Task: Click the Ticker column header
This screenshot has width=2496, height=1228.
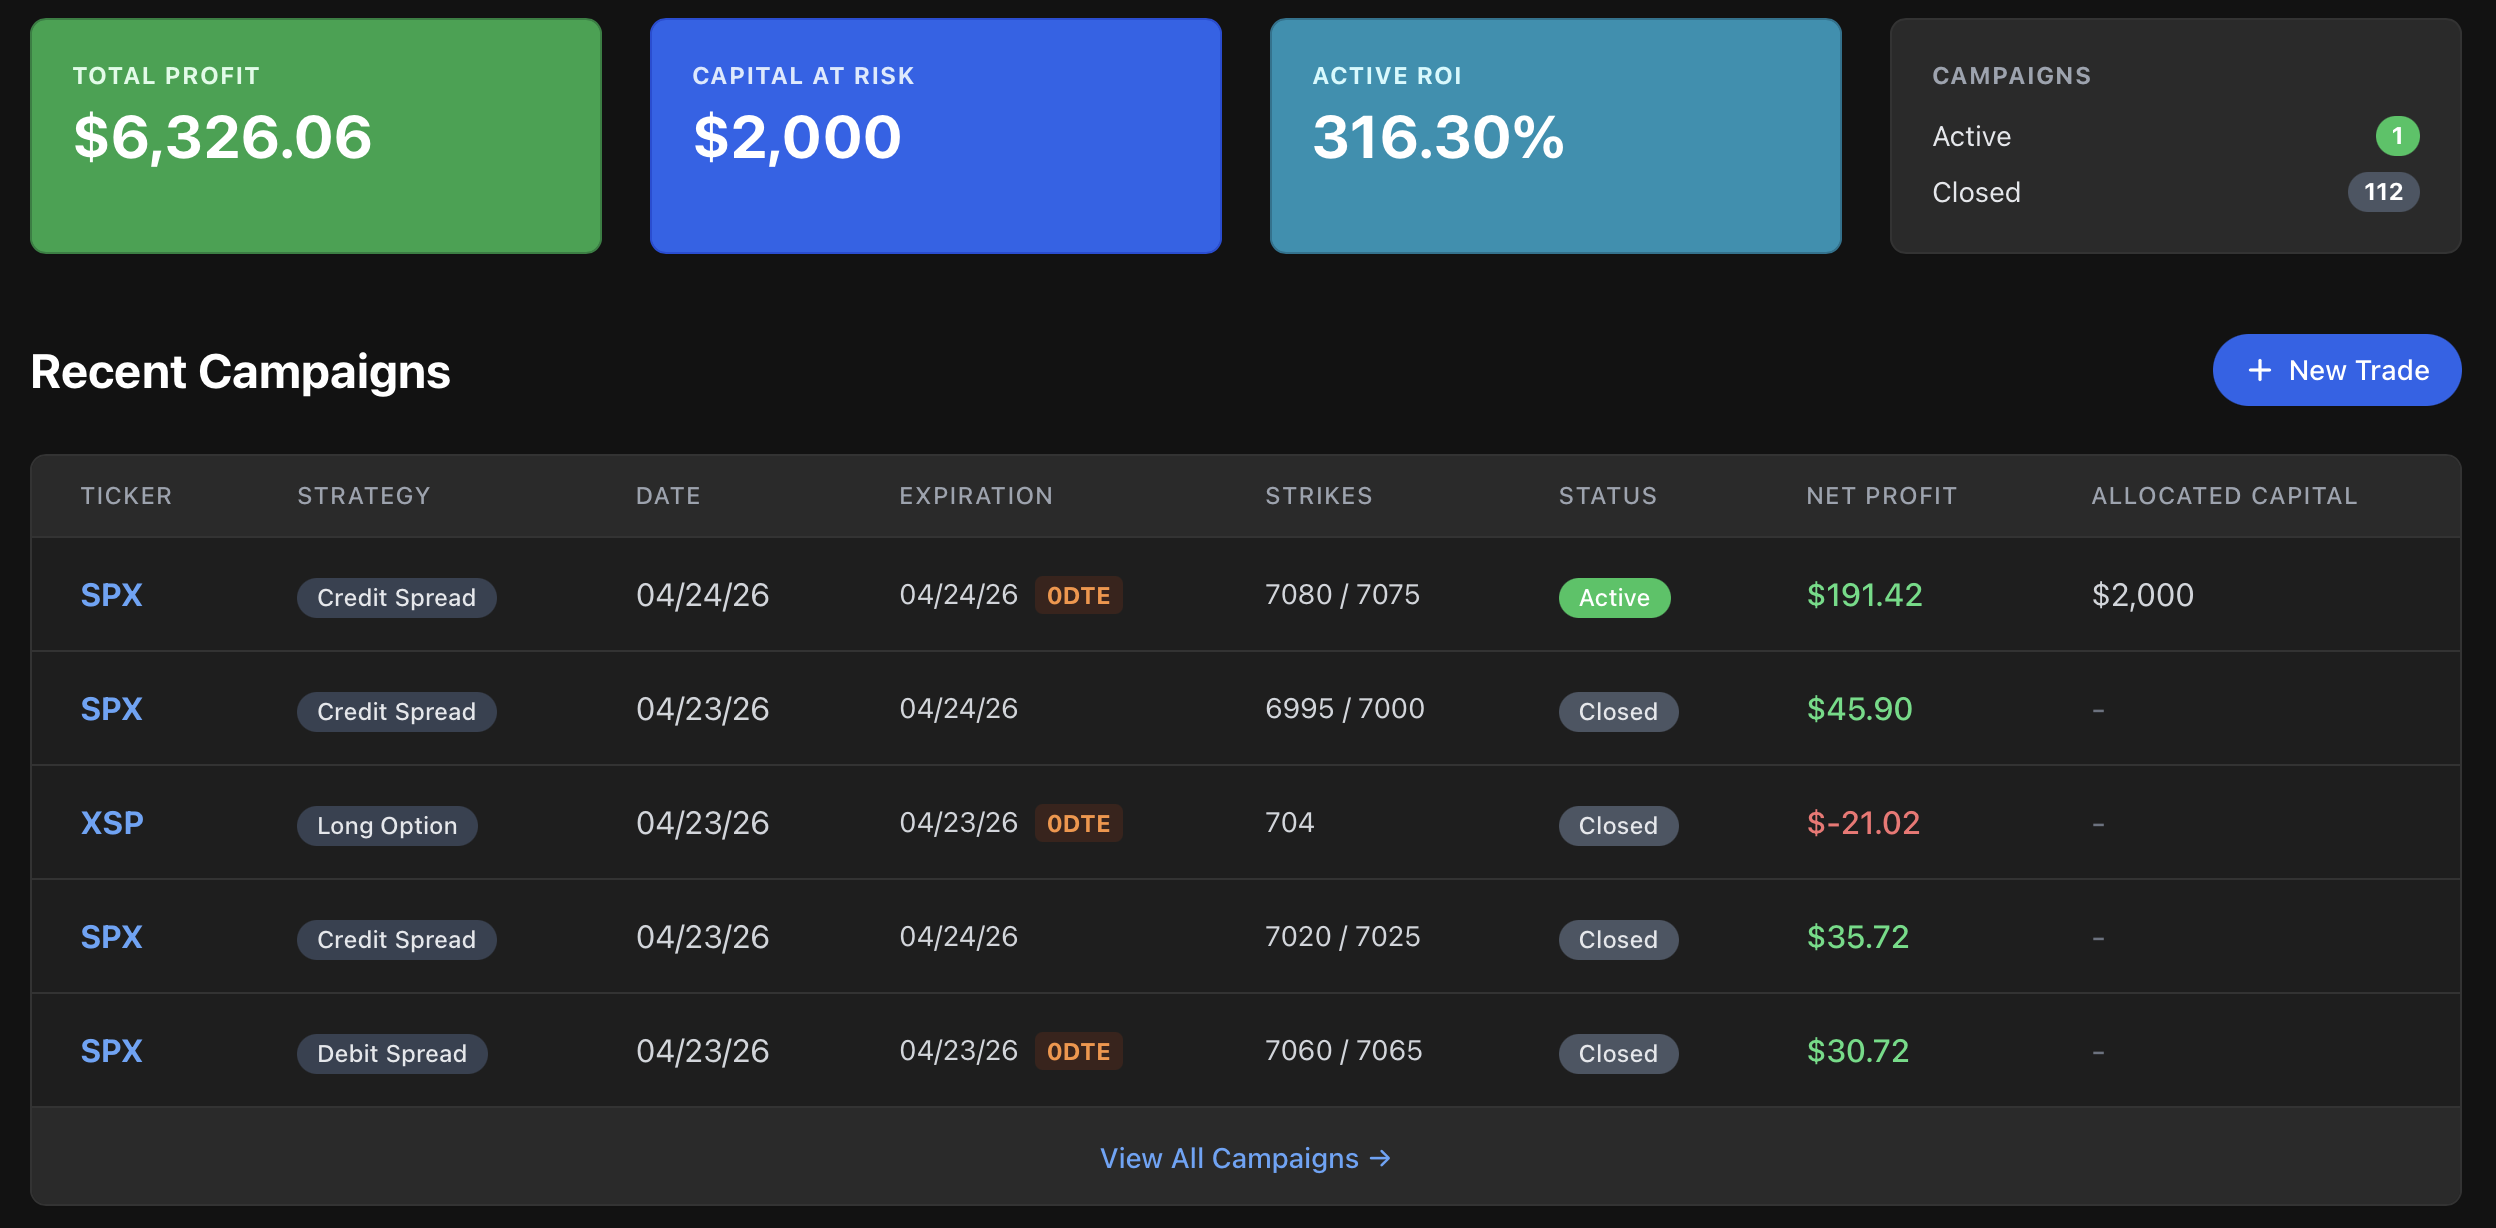Action: 126,496
